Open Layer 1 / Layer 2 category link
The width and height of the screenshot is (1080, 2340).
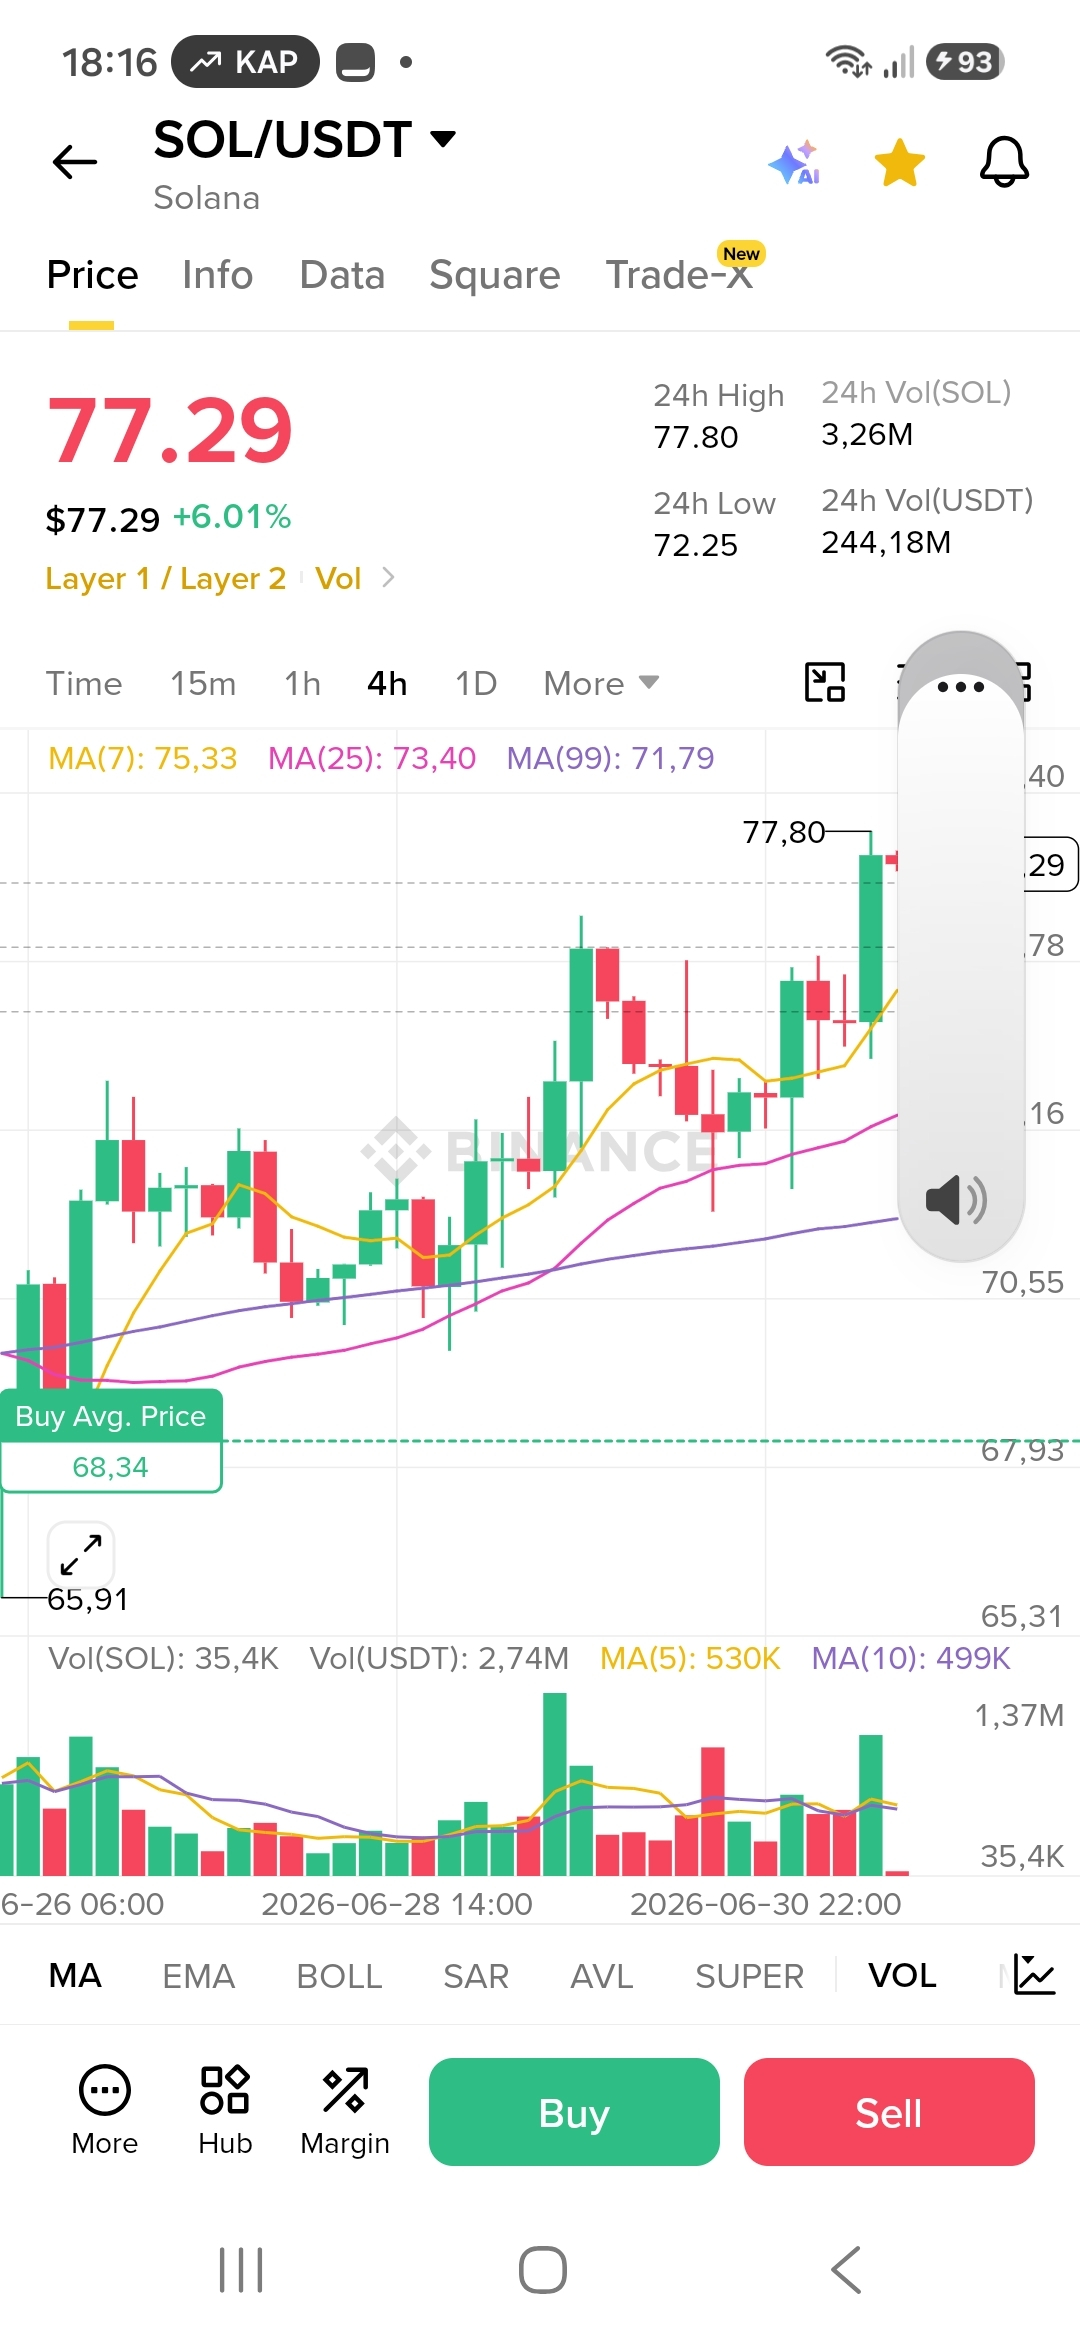click(166, 578)
